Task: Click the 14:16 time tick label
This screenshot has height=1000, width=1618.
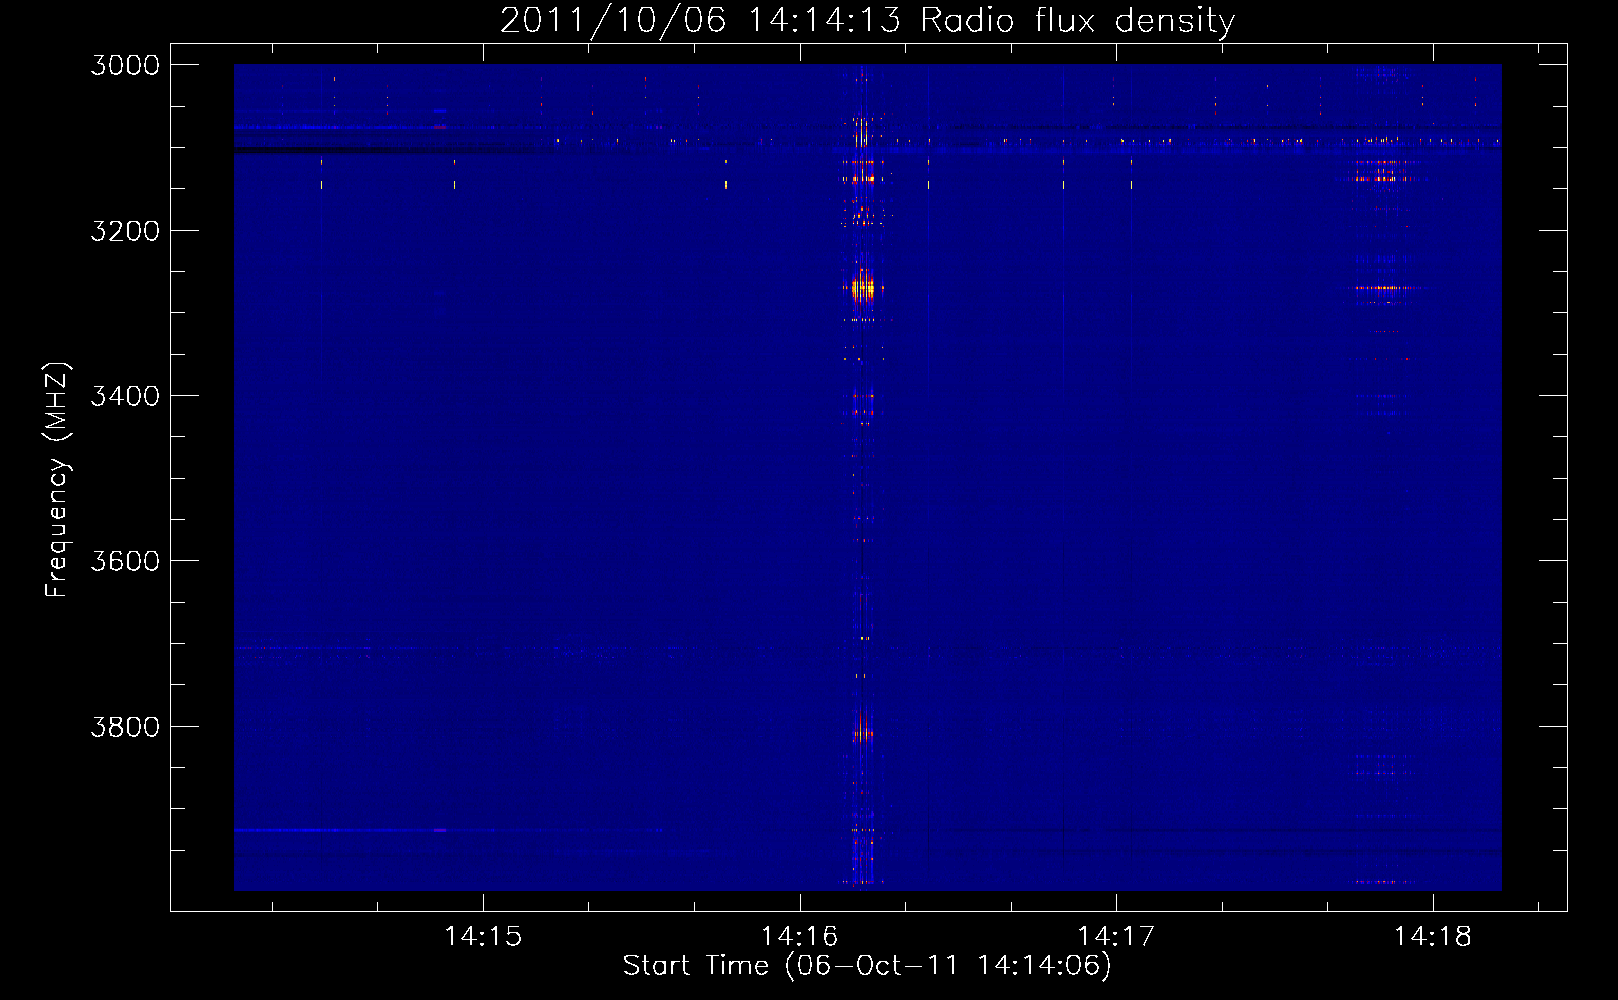Action: click(799, 937)
